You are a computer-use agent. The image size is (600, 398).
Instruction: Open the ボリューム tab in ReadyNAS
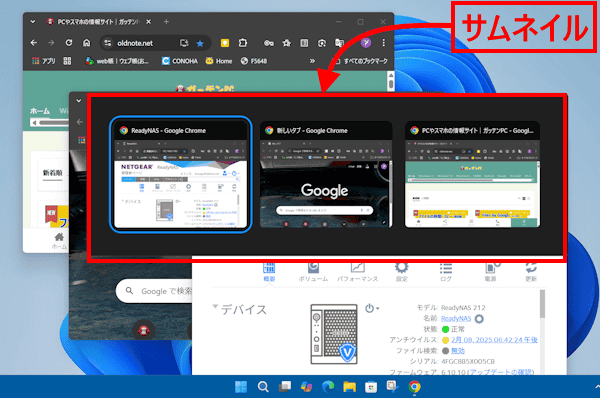[x=313, y=272]
